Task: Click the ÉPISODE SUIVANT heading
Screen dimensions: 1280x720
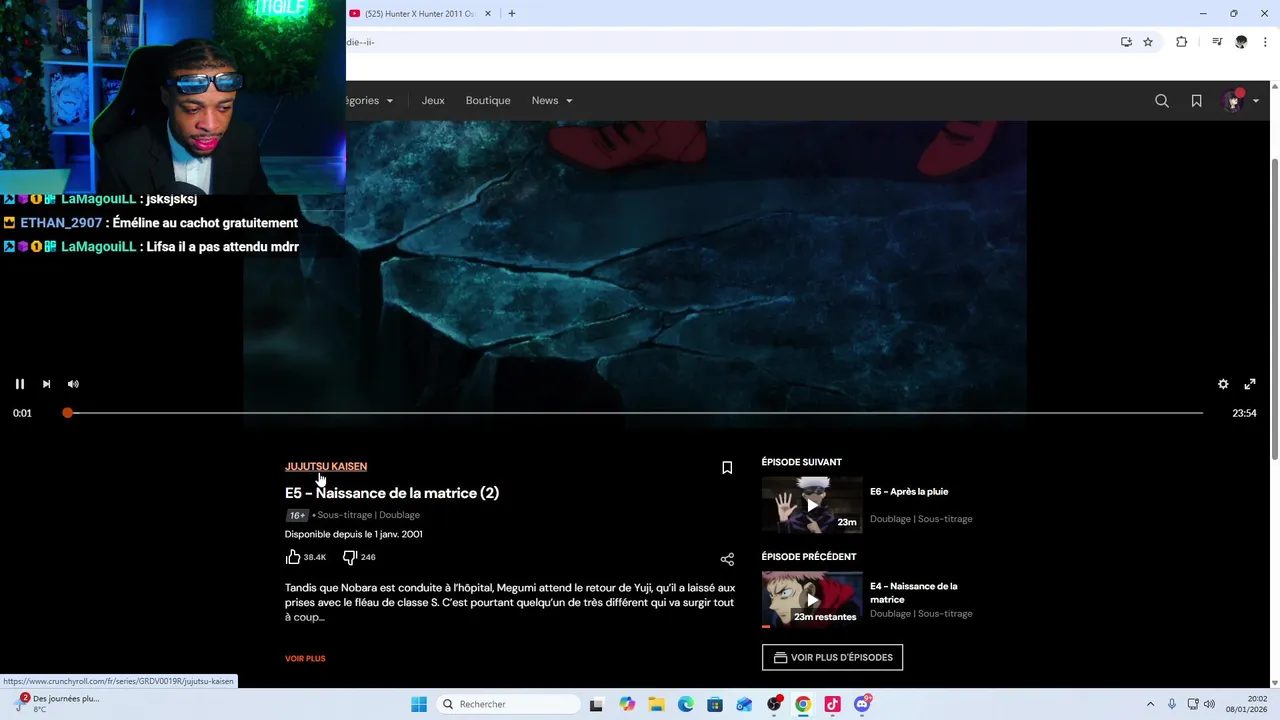Action: 802,462
